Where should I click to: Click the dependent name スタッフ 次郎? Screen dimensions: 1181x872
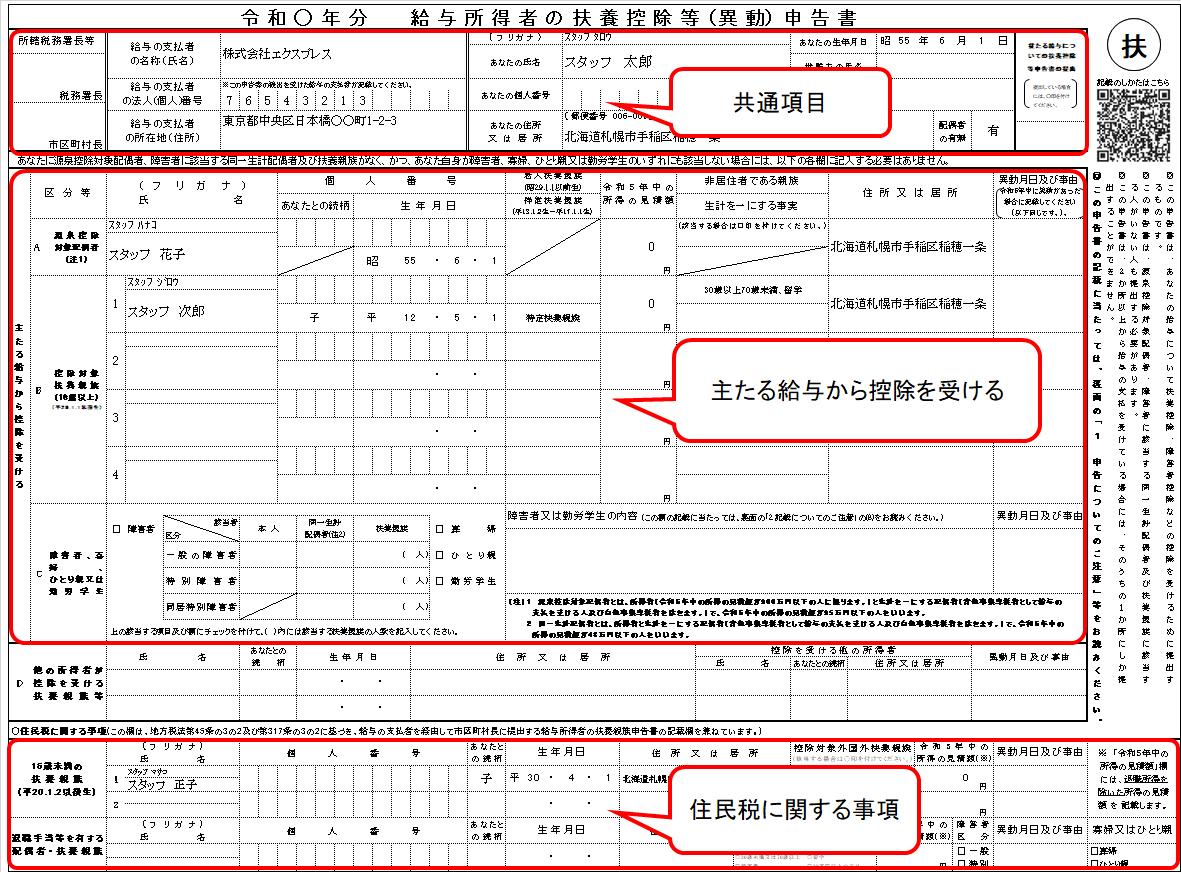coord(166,312)
